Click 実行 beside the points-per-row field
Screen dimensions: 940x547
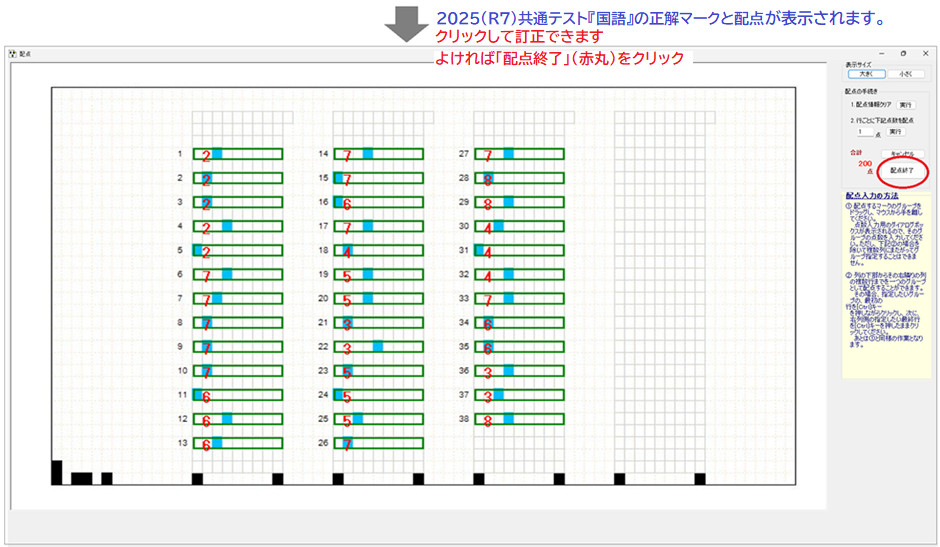click(x=895, y=131)
